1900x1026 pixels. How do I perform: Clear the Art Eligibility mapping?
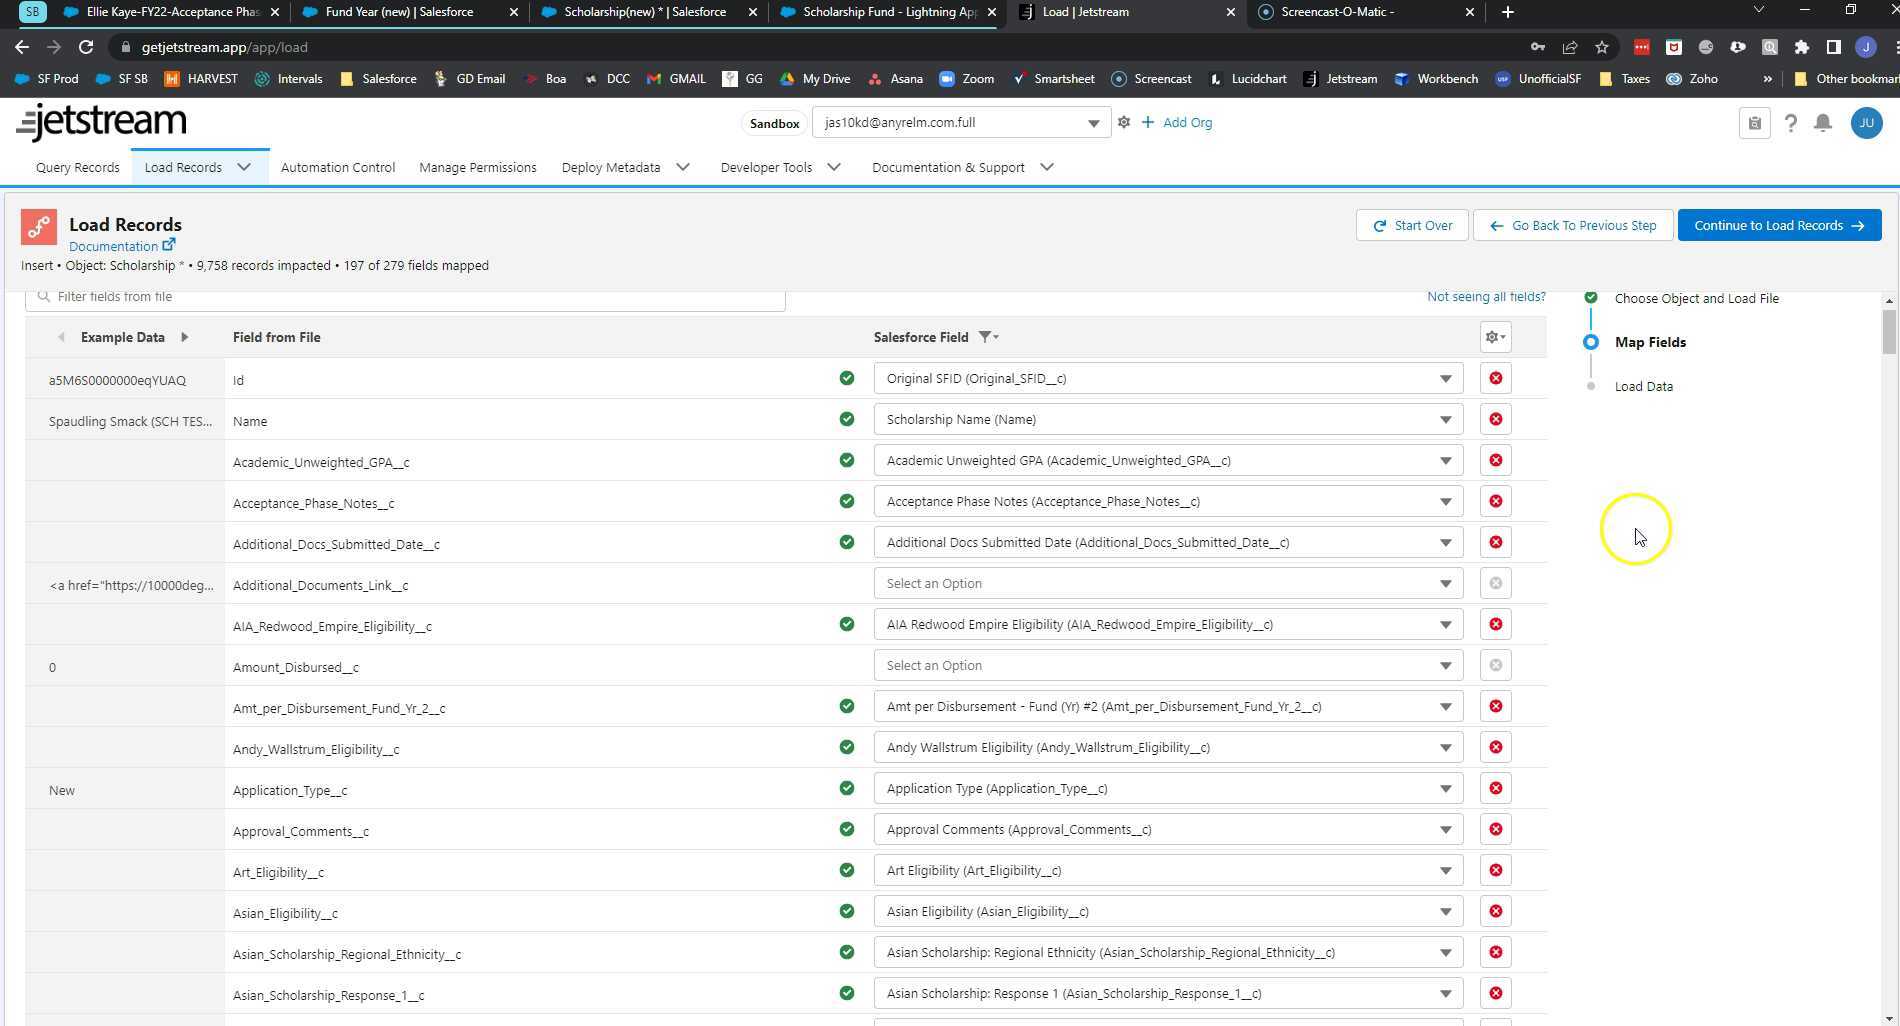[x=1495, y=871]
